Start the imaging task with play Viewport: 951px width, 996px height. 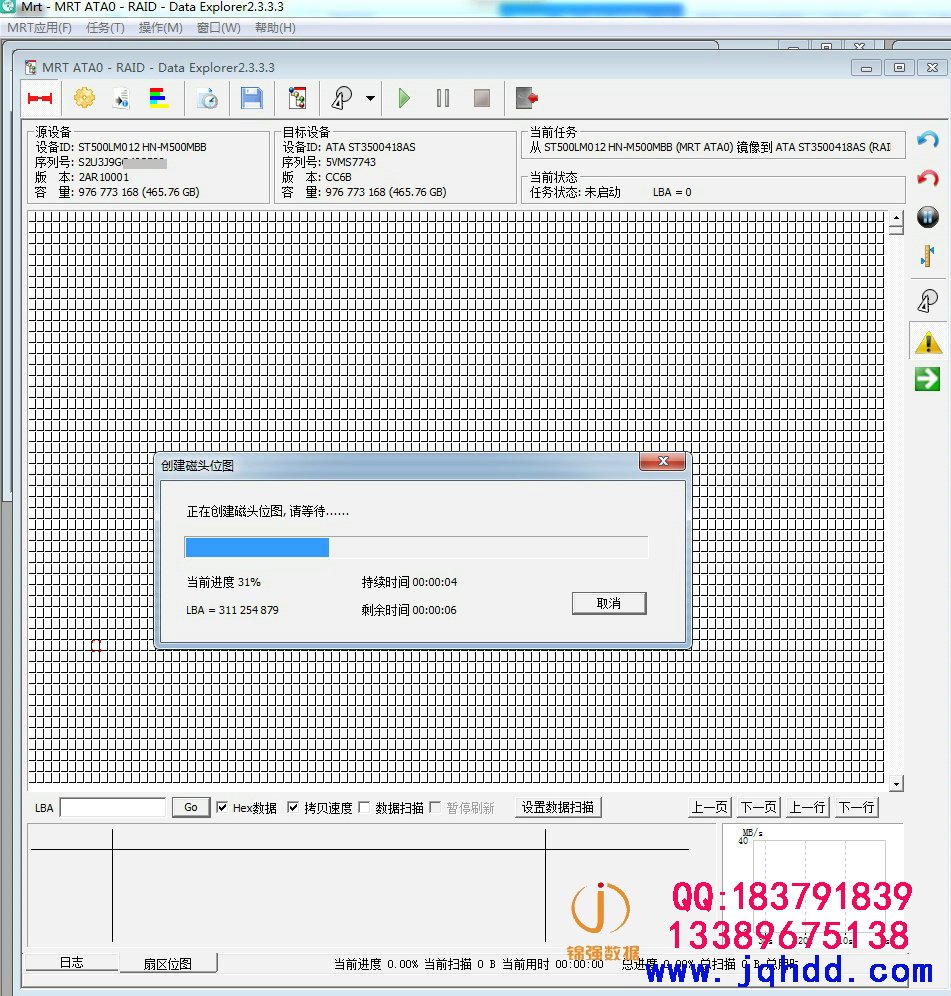(x=403, y=98)
